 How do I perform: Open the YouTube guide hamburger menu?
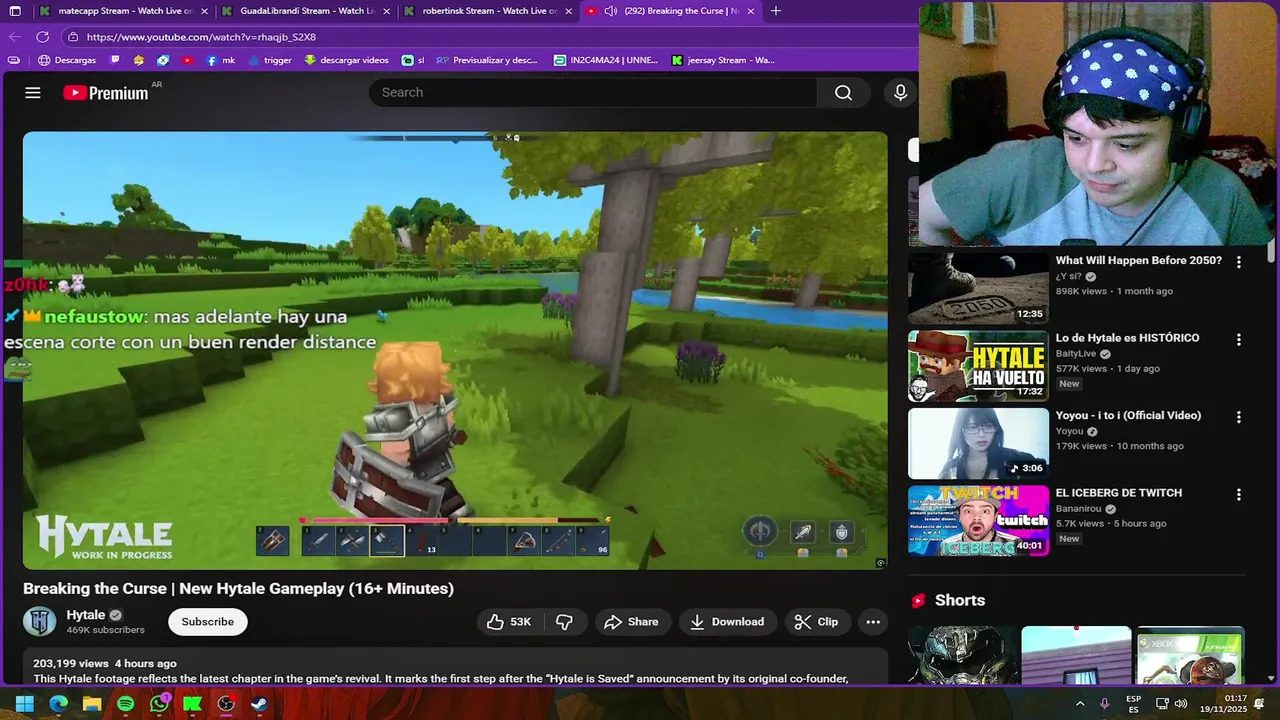[x=33, y=92]
